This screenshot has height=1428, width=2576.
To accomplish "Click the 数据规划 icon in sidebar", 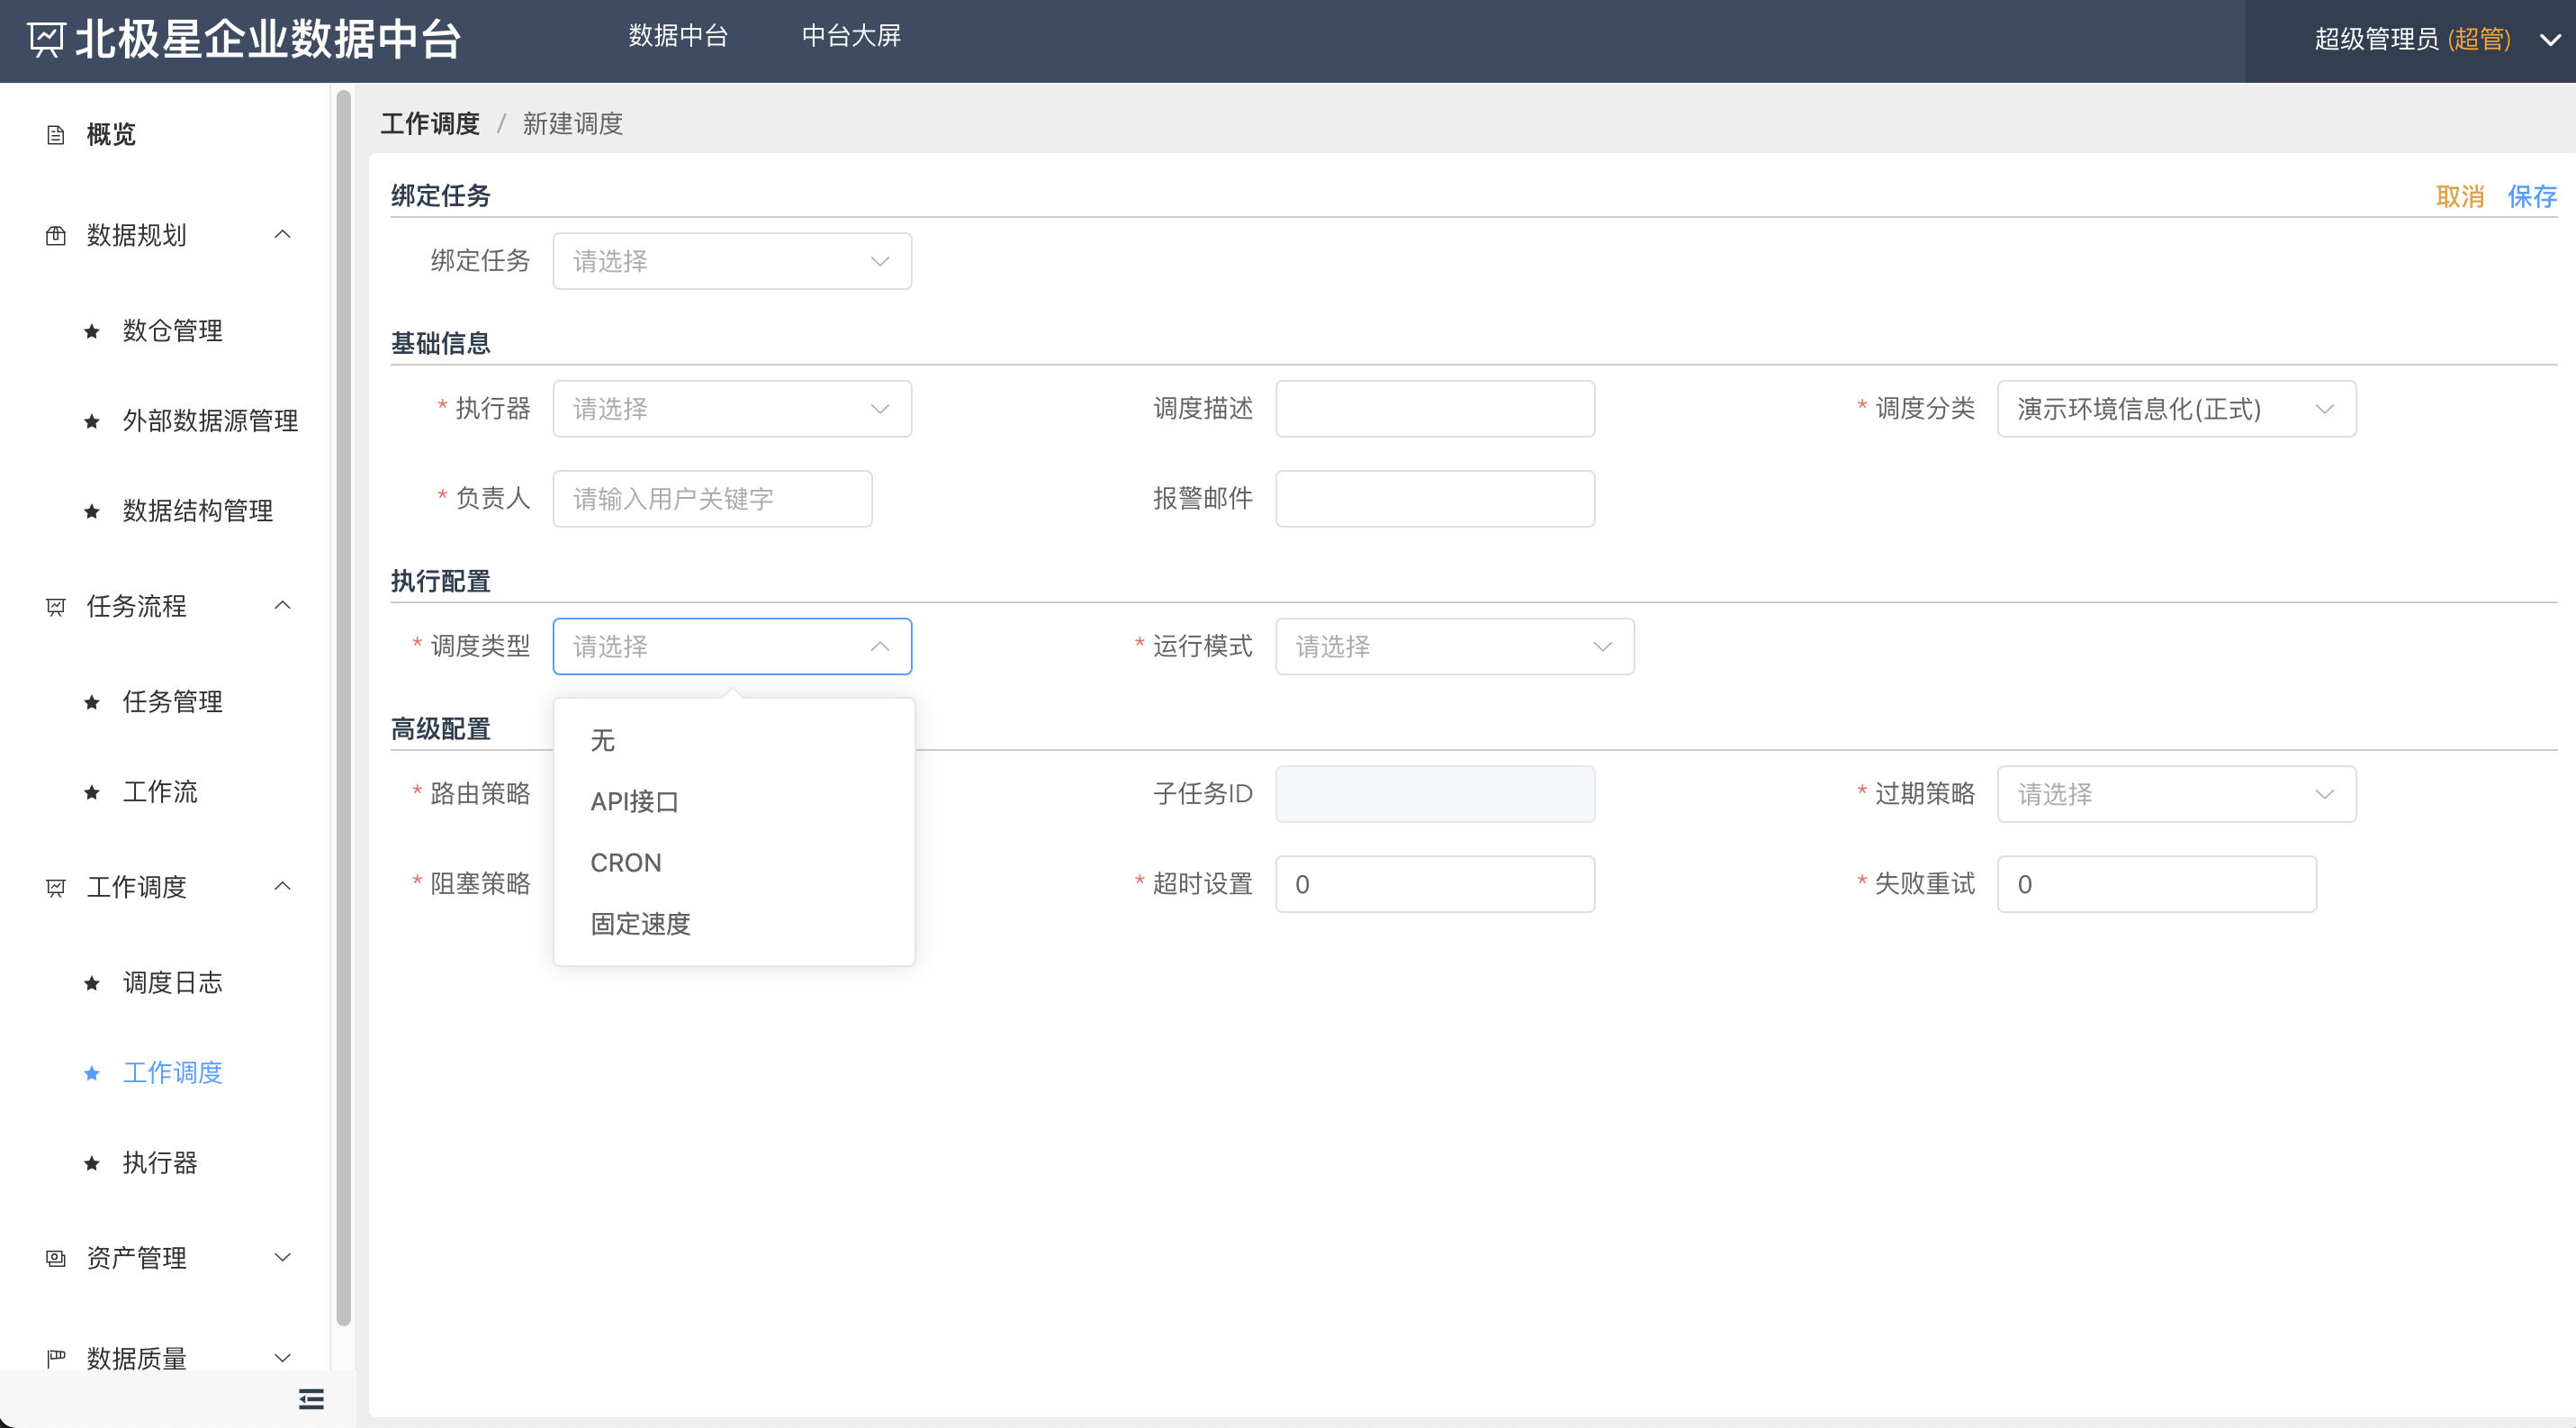I will tap(56, 236).
